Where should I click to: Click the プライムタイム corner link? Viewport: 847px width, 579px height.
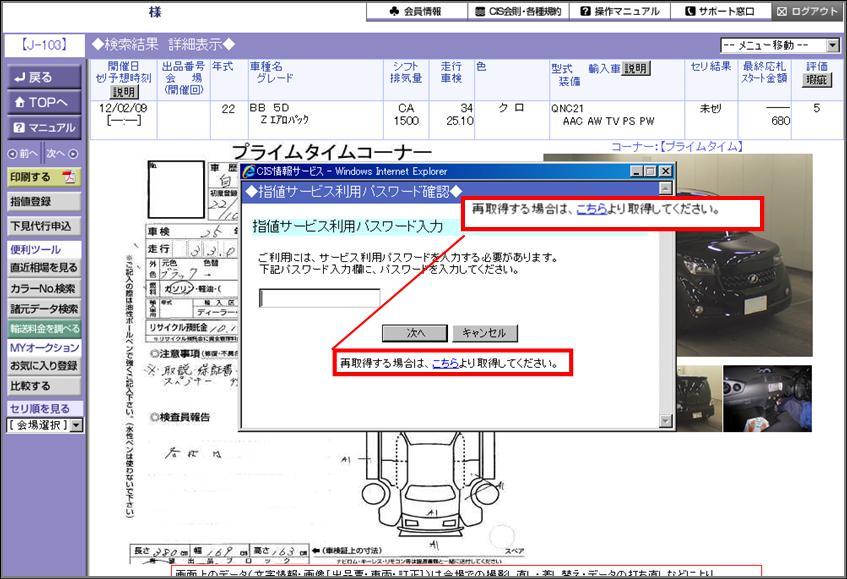click(677, 146)
